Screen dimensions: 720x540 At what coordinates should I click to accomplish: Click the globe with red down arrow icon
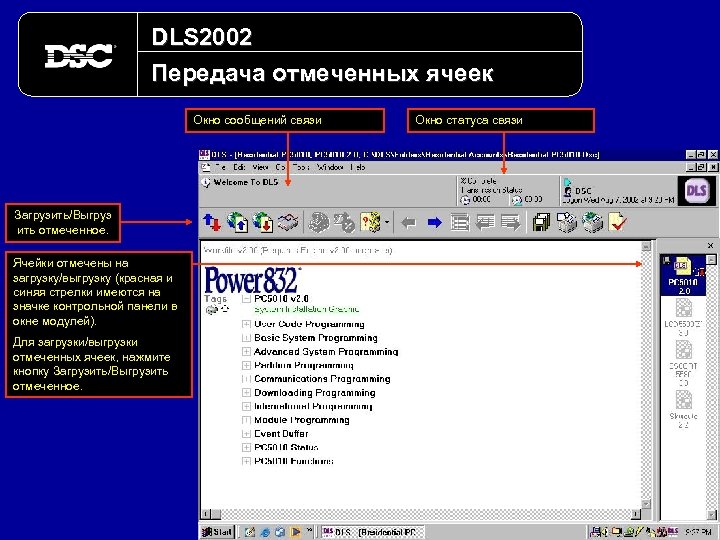coord(263,223)
